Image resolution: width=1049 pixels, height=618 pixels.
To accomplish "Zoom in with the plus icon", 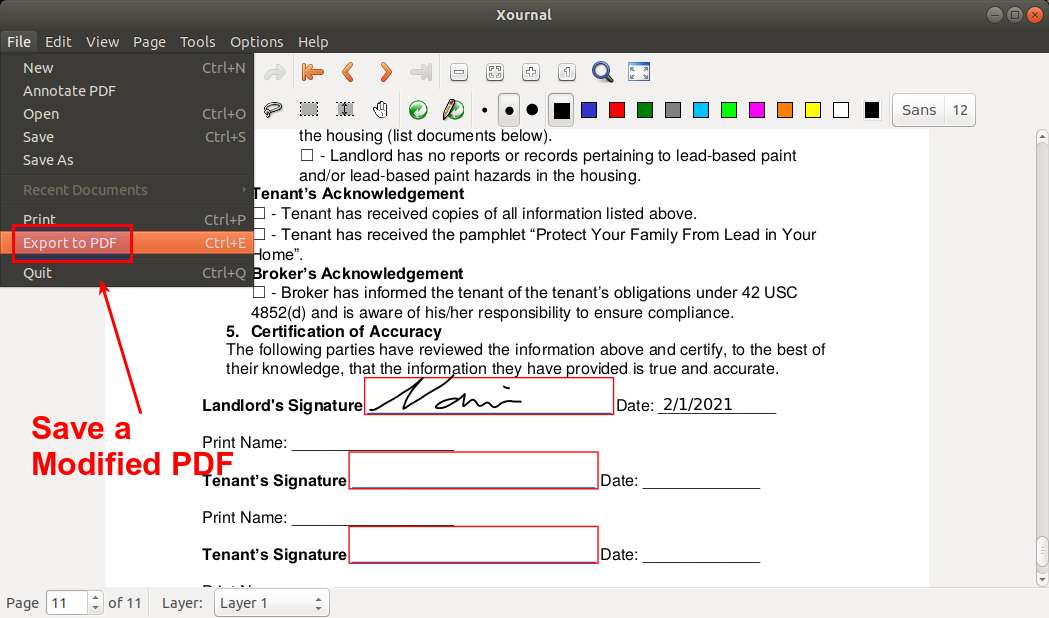I will click(x=531, y=72).
